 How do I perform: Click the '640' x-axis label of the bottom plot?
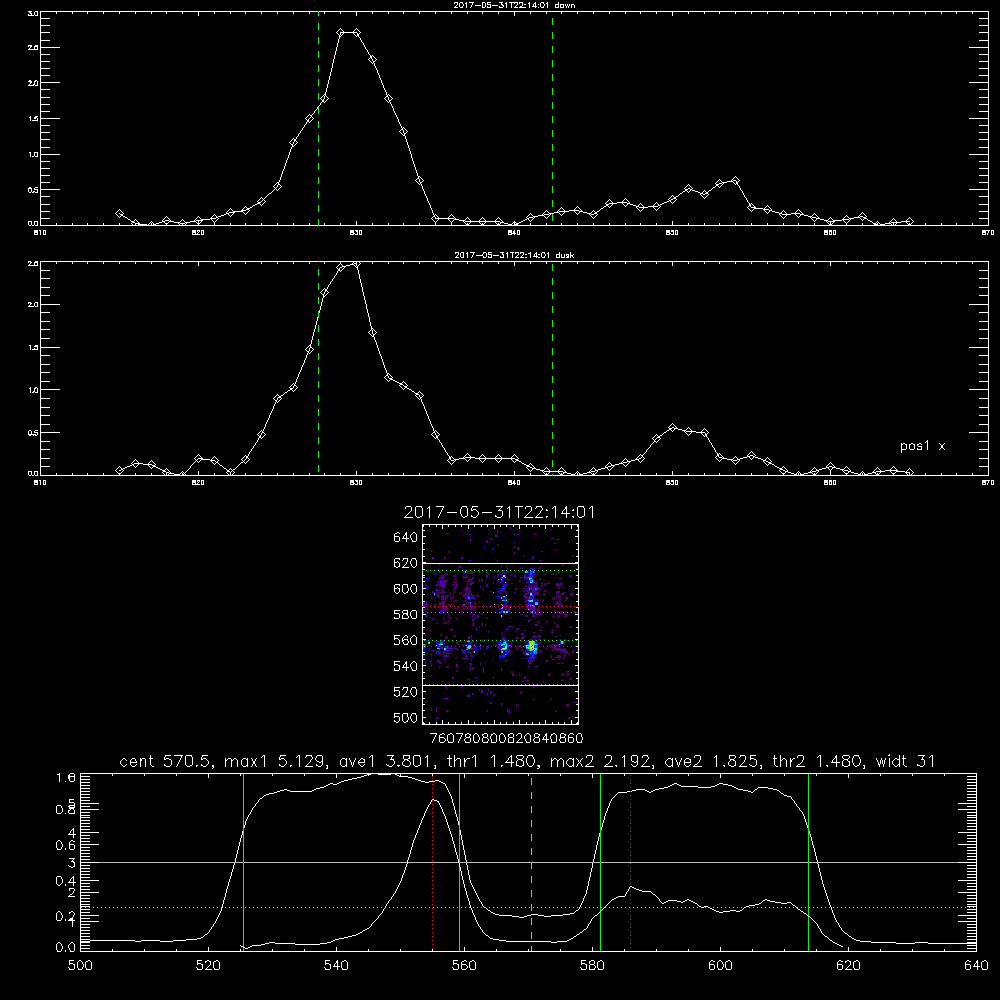(976, 966)
